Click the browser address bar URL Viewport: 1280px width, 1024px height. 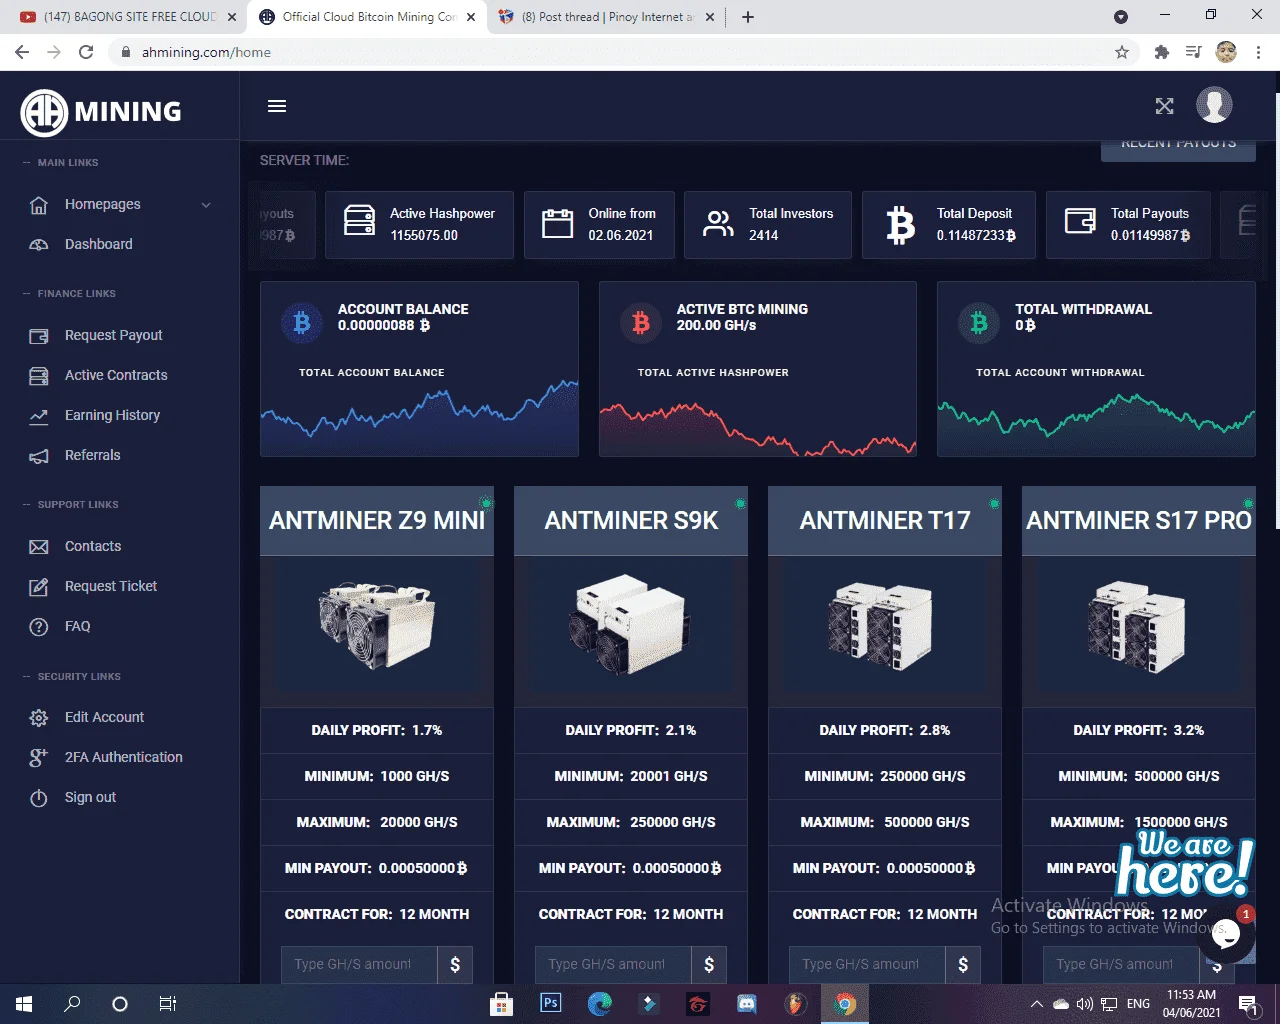(x=206, y=52)
